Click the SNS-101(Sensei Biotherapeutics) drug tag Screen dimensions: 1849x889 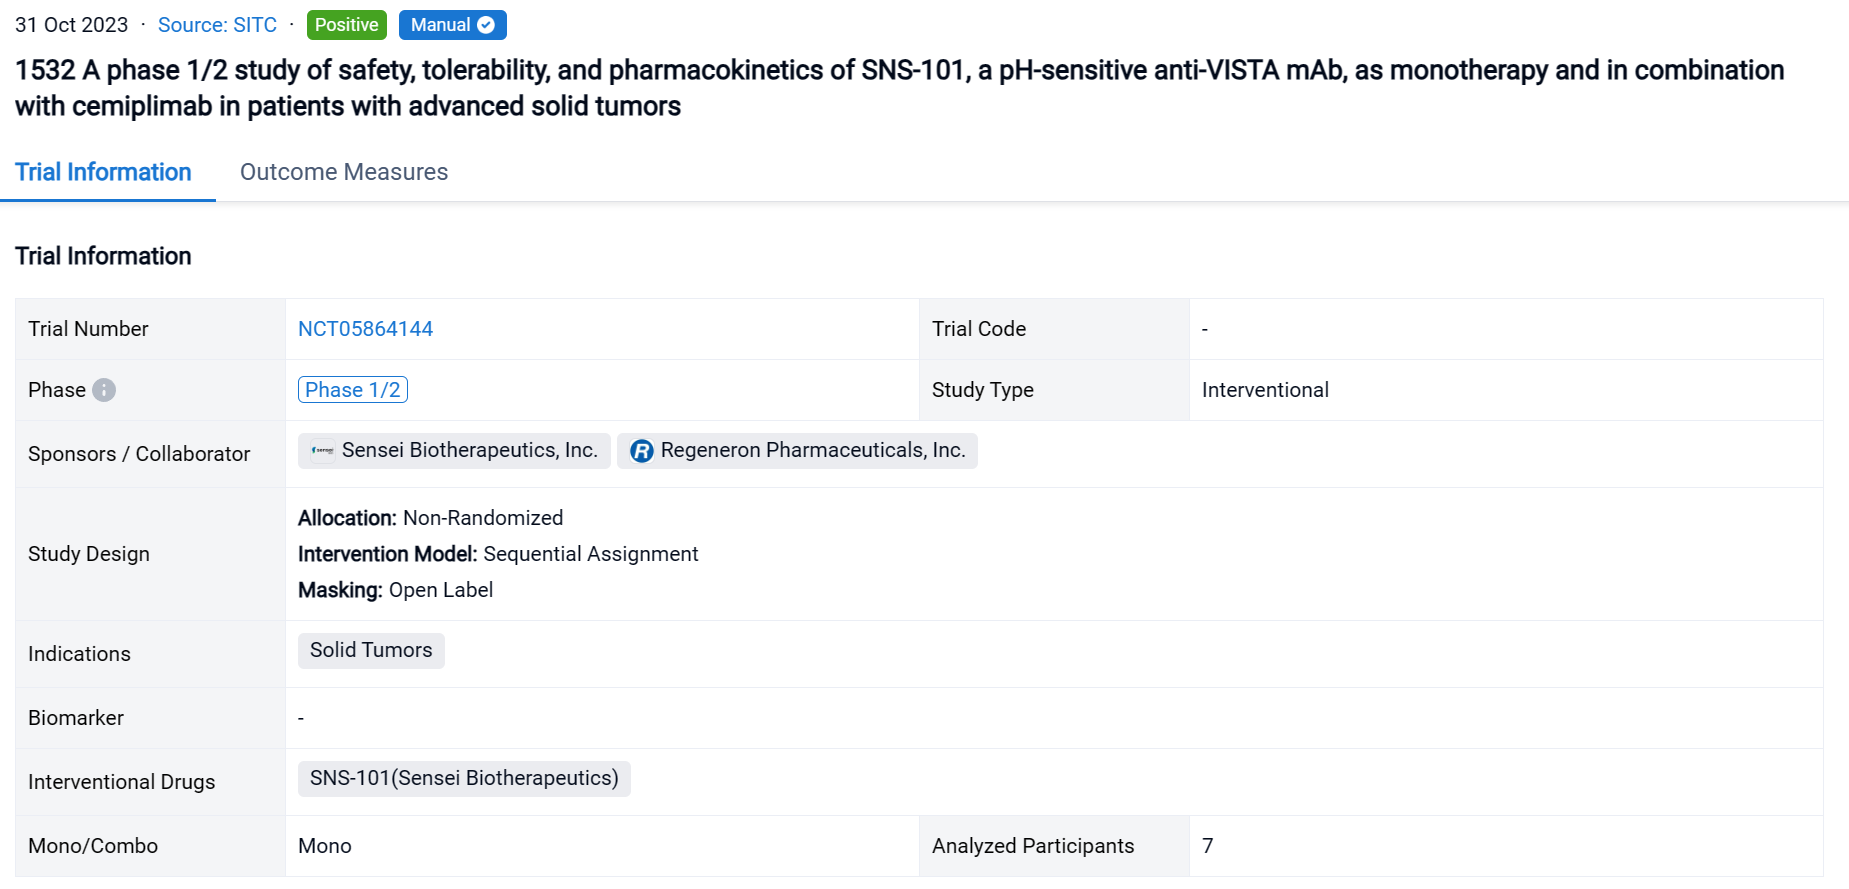coord(464,779)
